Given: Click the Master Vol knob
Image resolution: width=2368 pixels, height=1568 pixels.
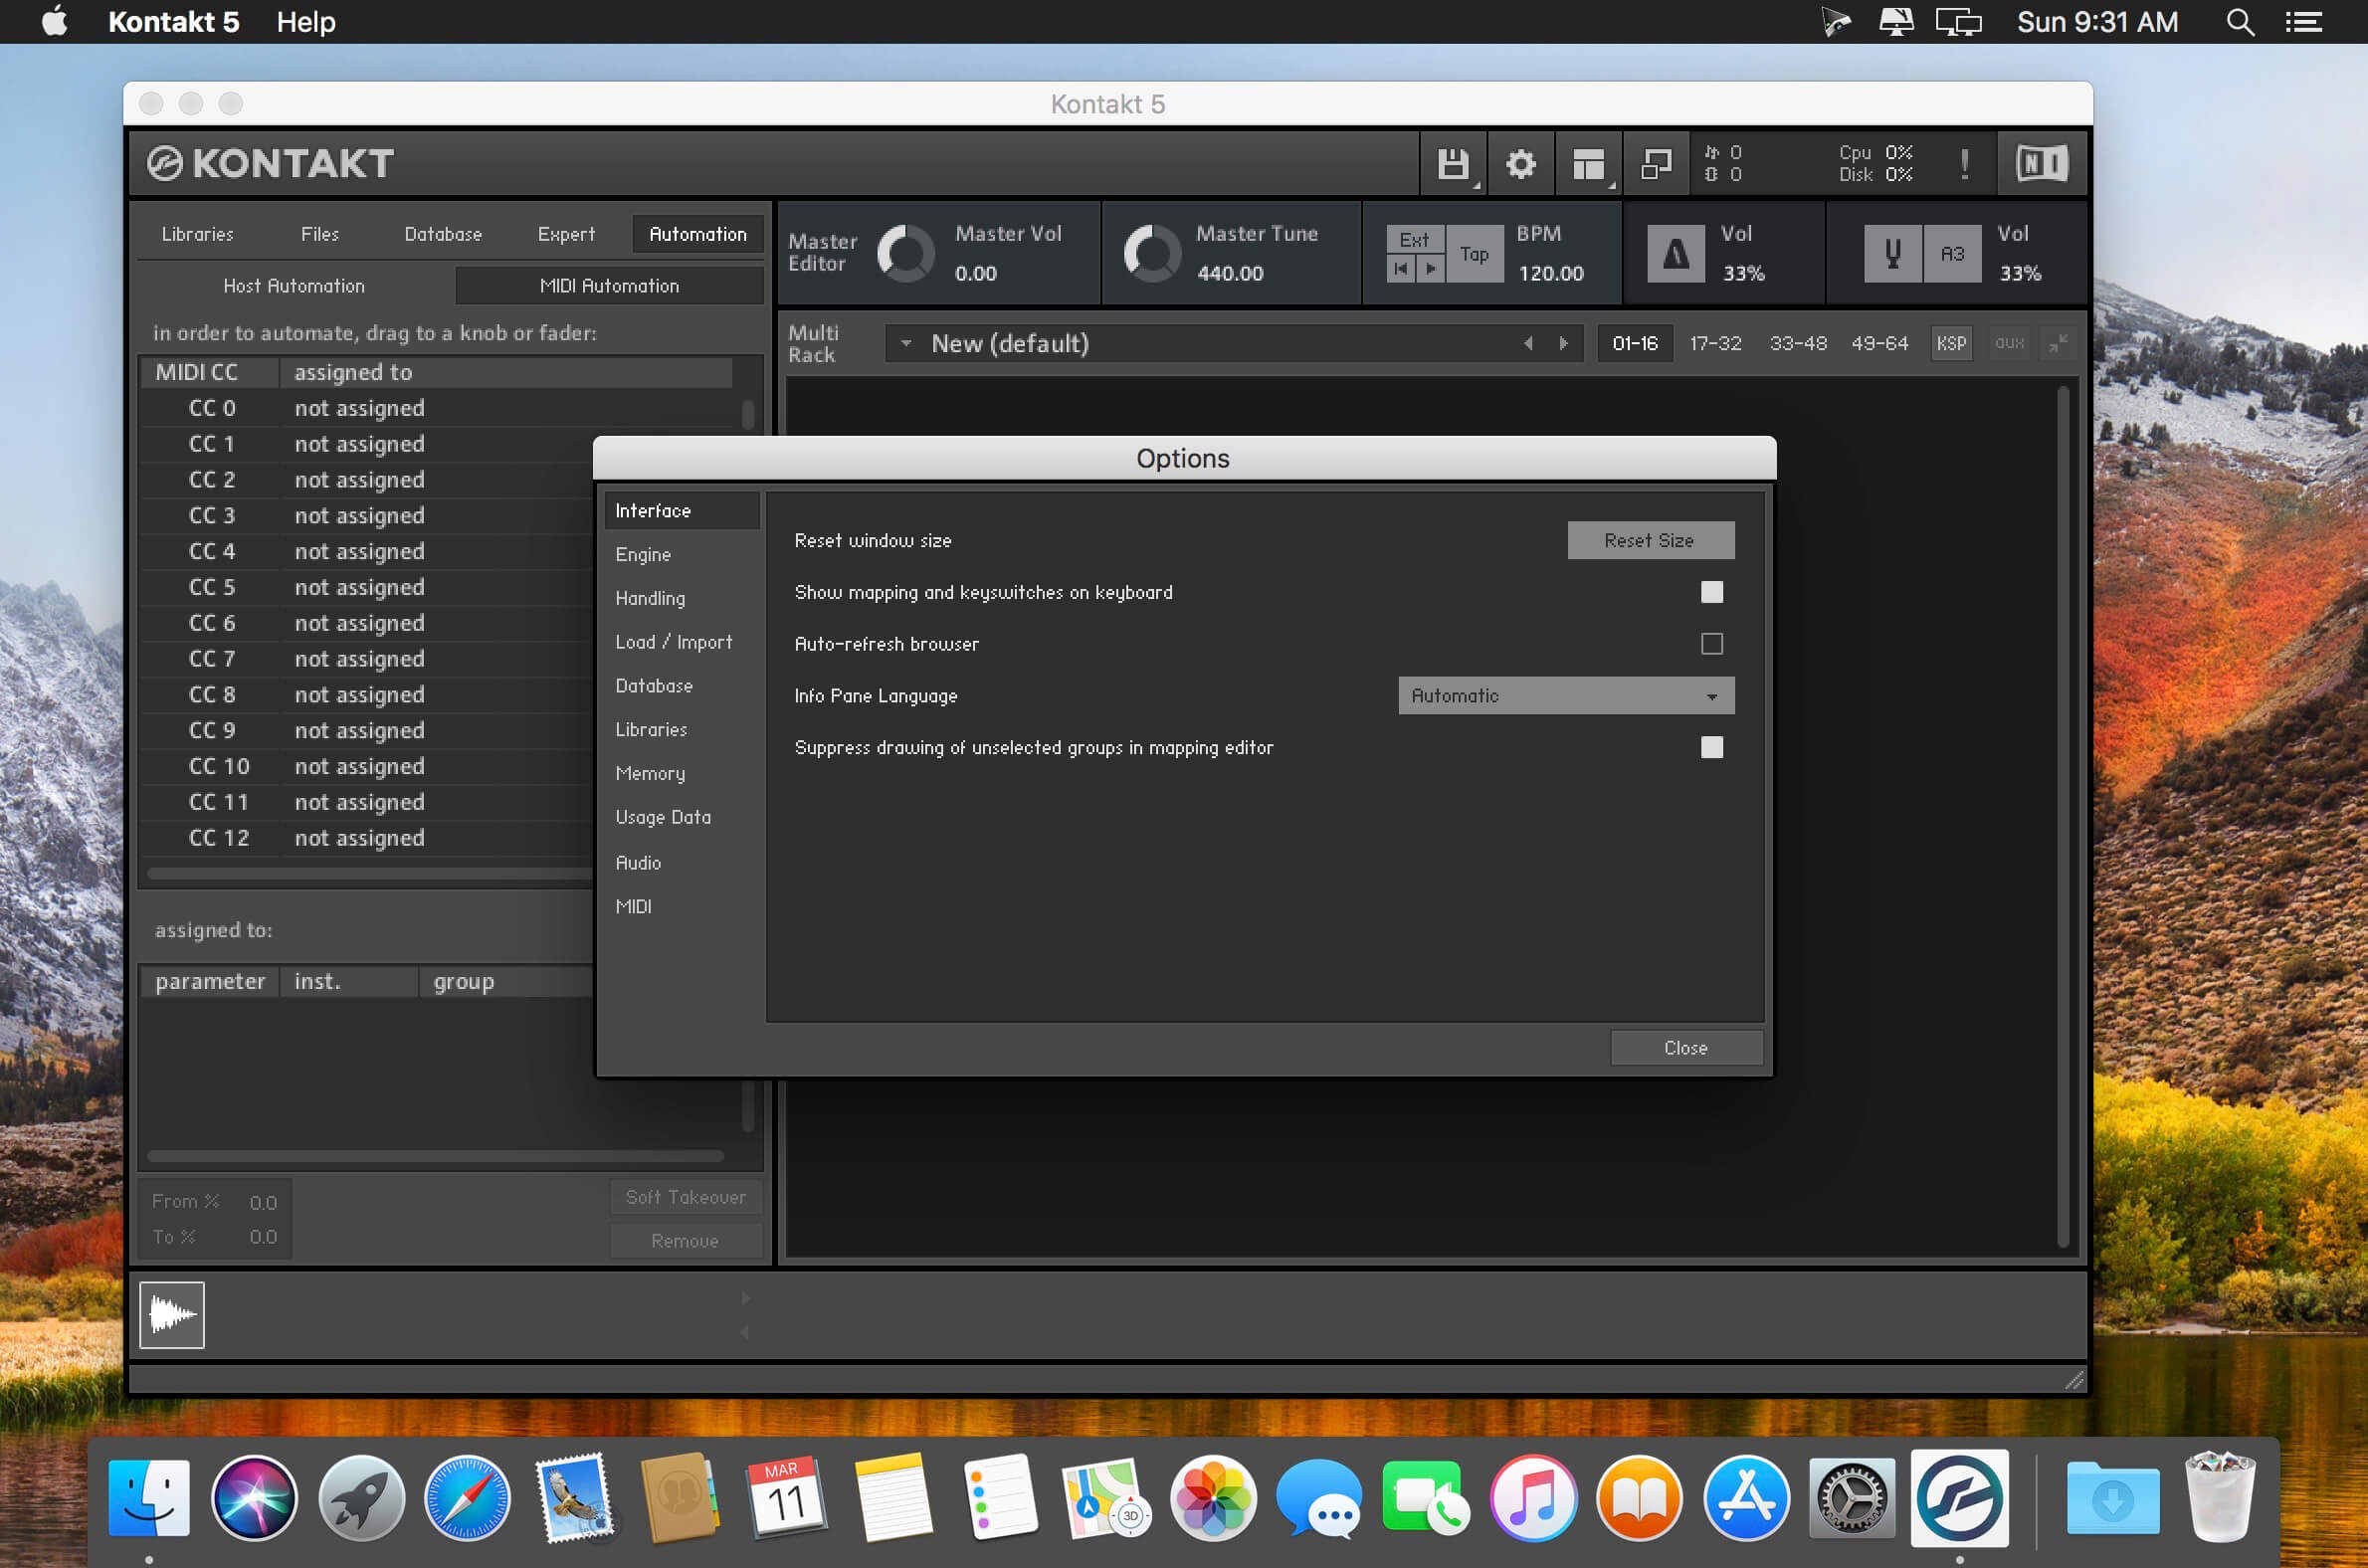Looking at the screenshot, I should click(905, 253).
